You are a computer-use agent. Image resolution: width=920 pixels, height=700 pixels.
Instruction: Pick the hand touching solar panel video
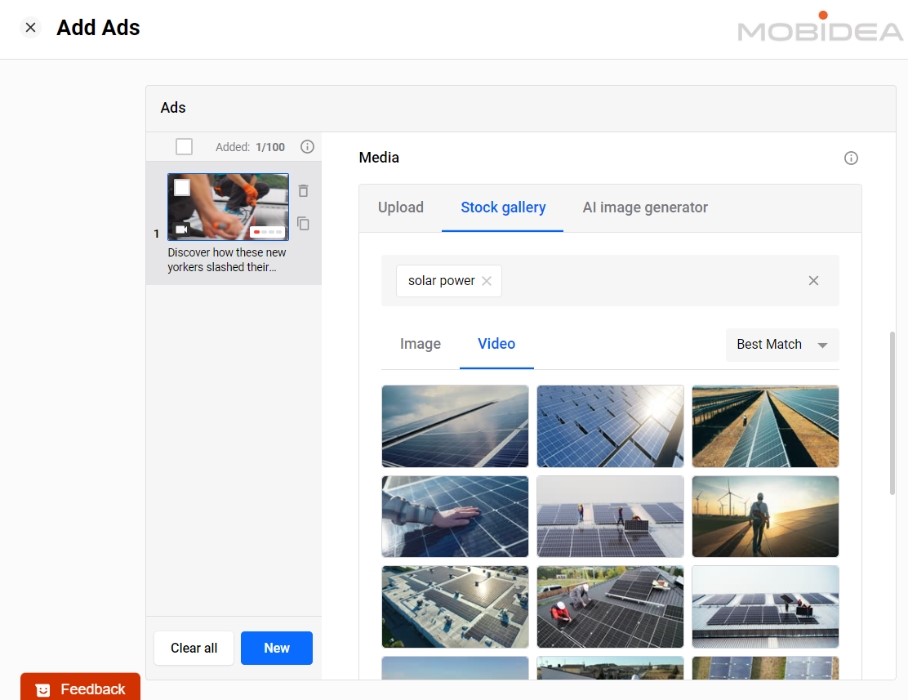(455, 516)
